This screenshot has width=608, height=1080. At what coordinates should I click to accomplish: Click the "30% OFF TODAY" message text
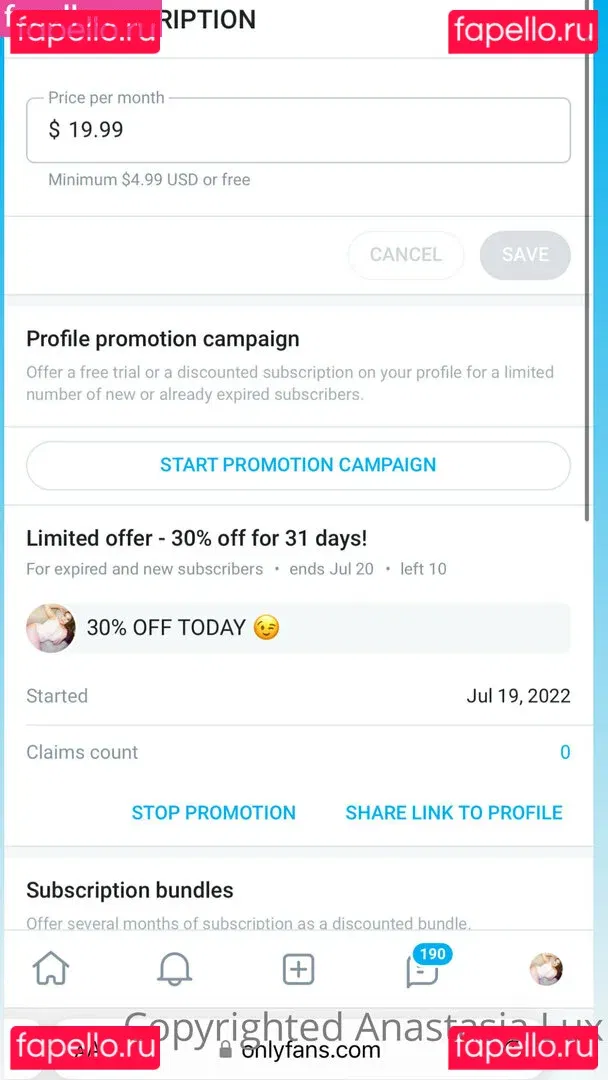(x=166, y=628)
